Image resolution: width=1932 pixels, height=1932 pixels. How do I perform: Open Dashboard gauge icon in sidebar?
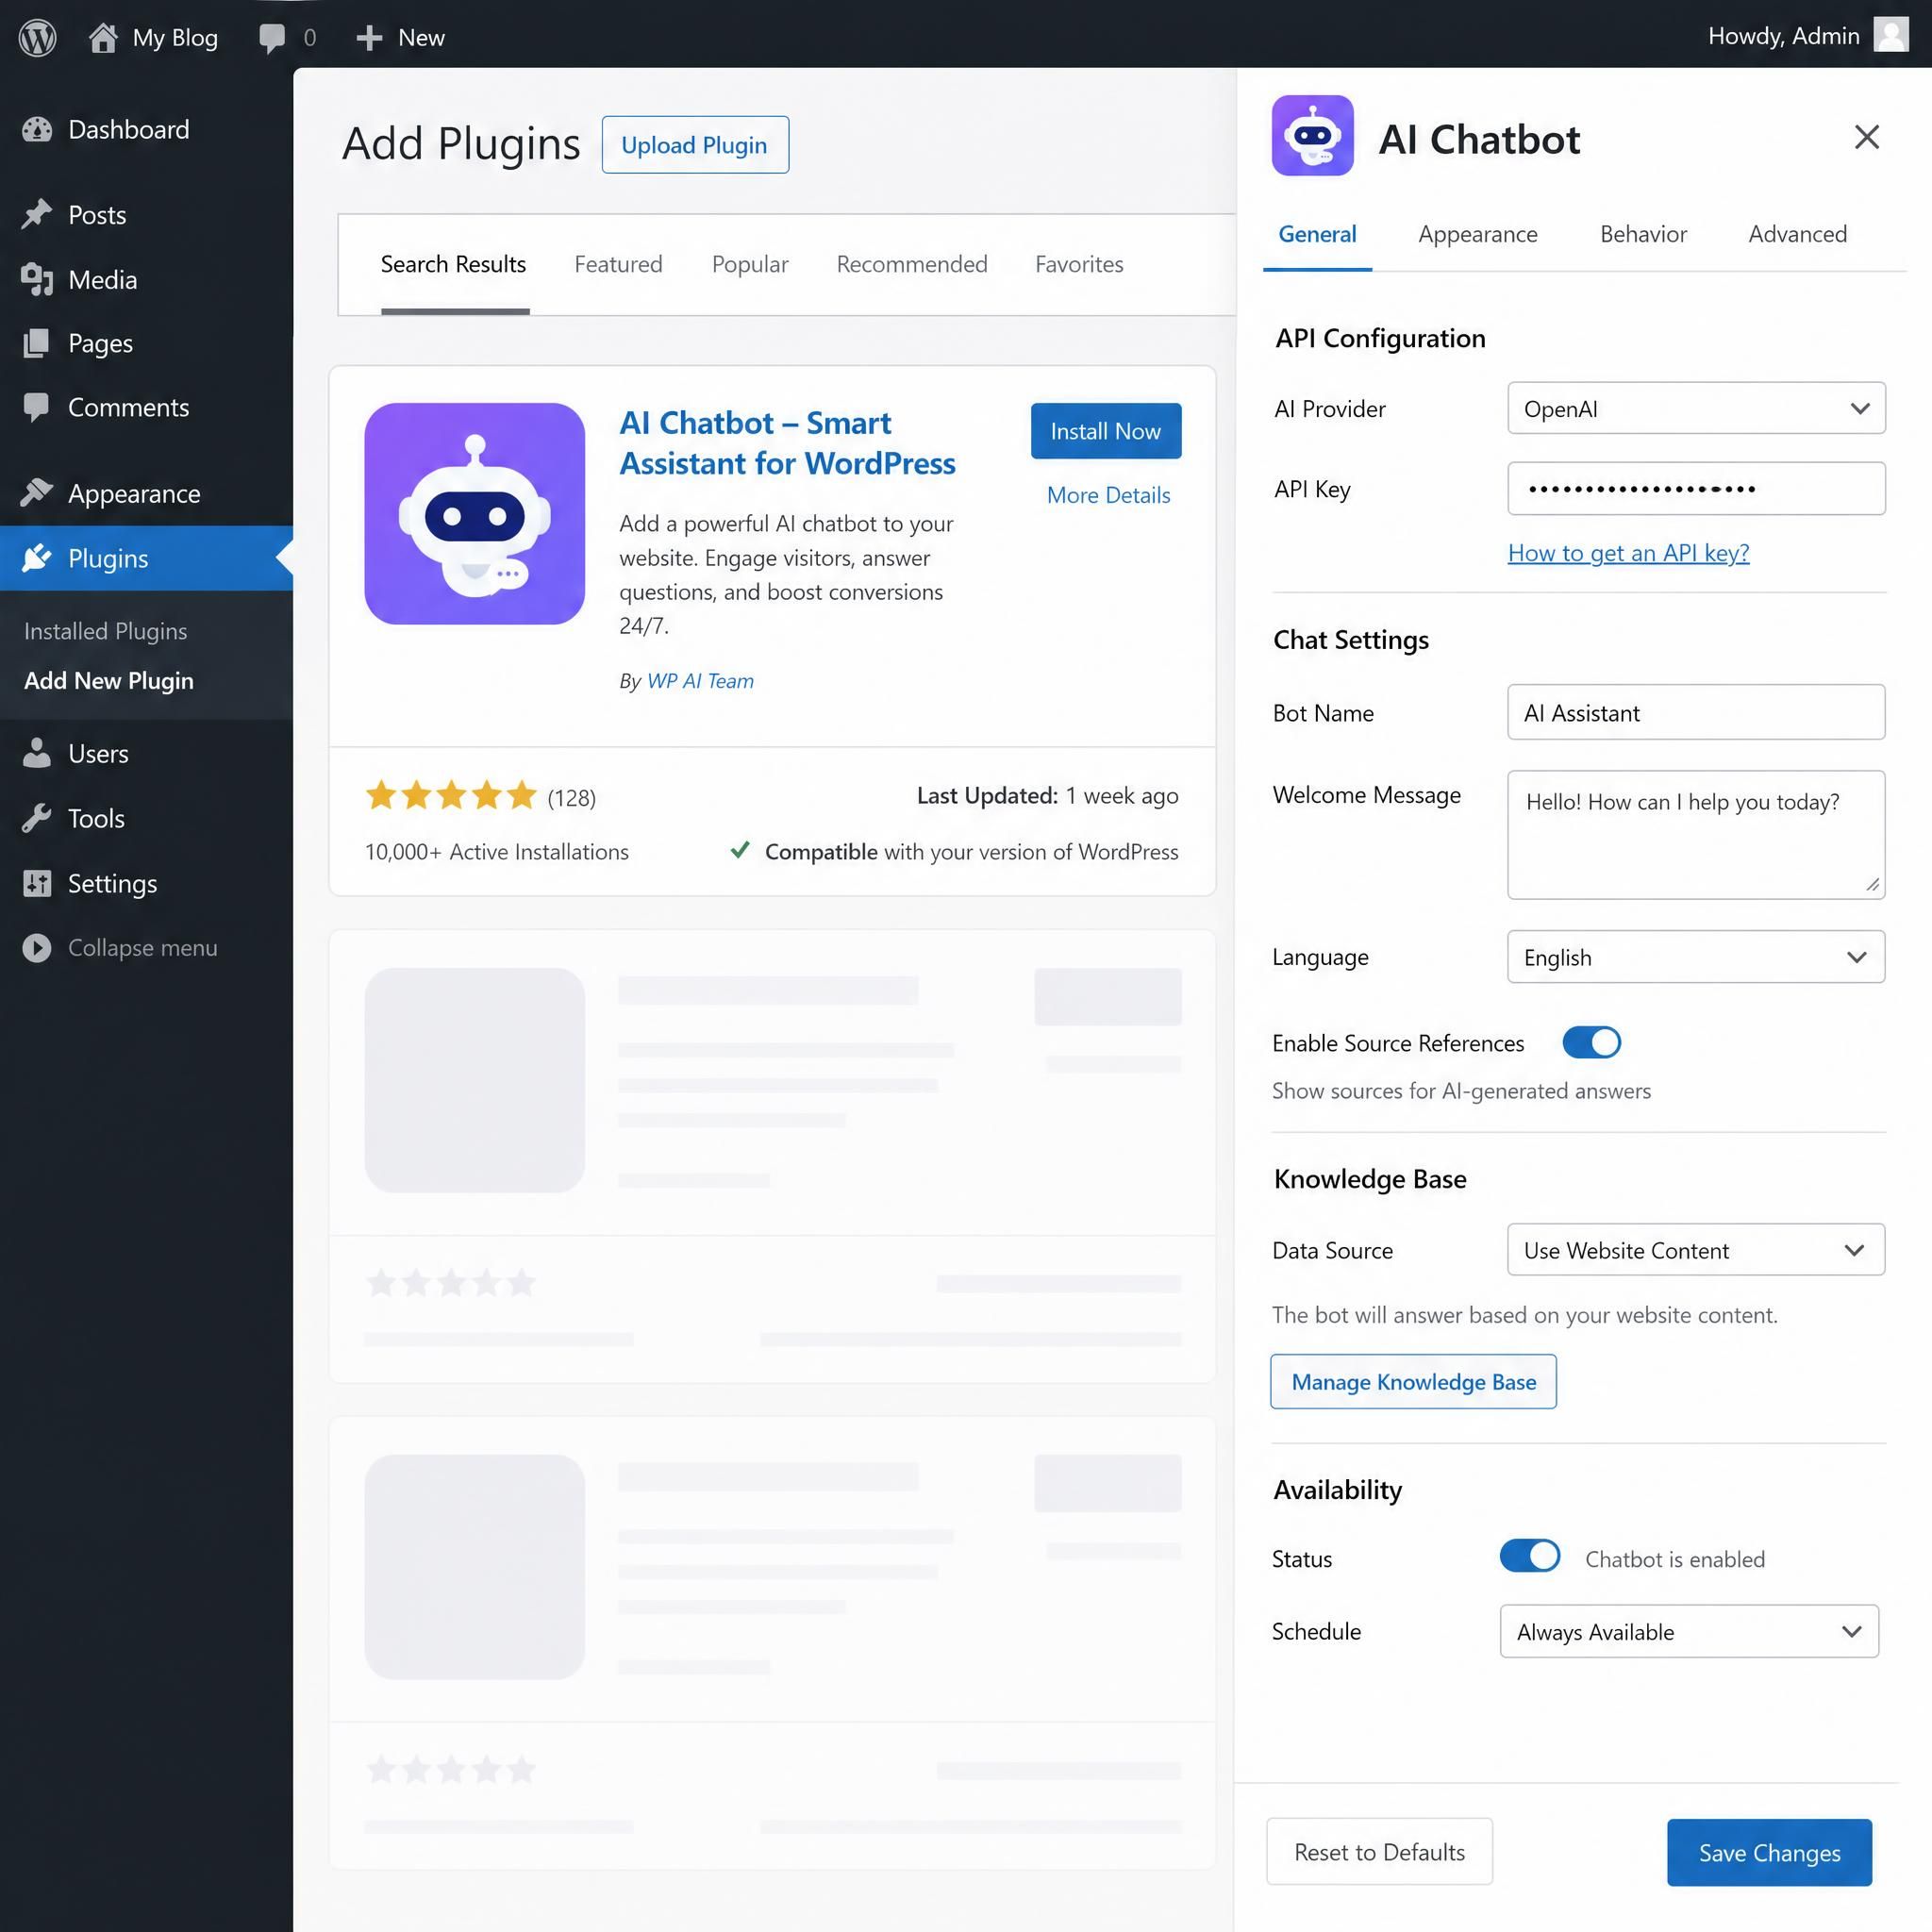coord(37,130)
